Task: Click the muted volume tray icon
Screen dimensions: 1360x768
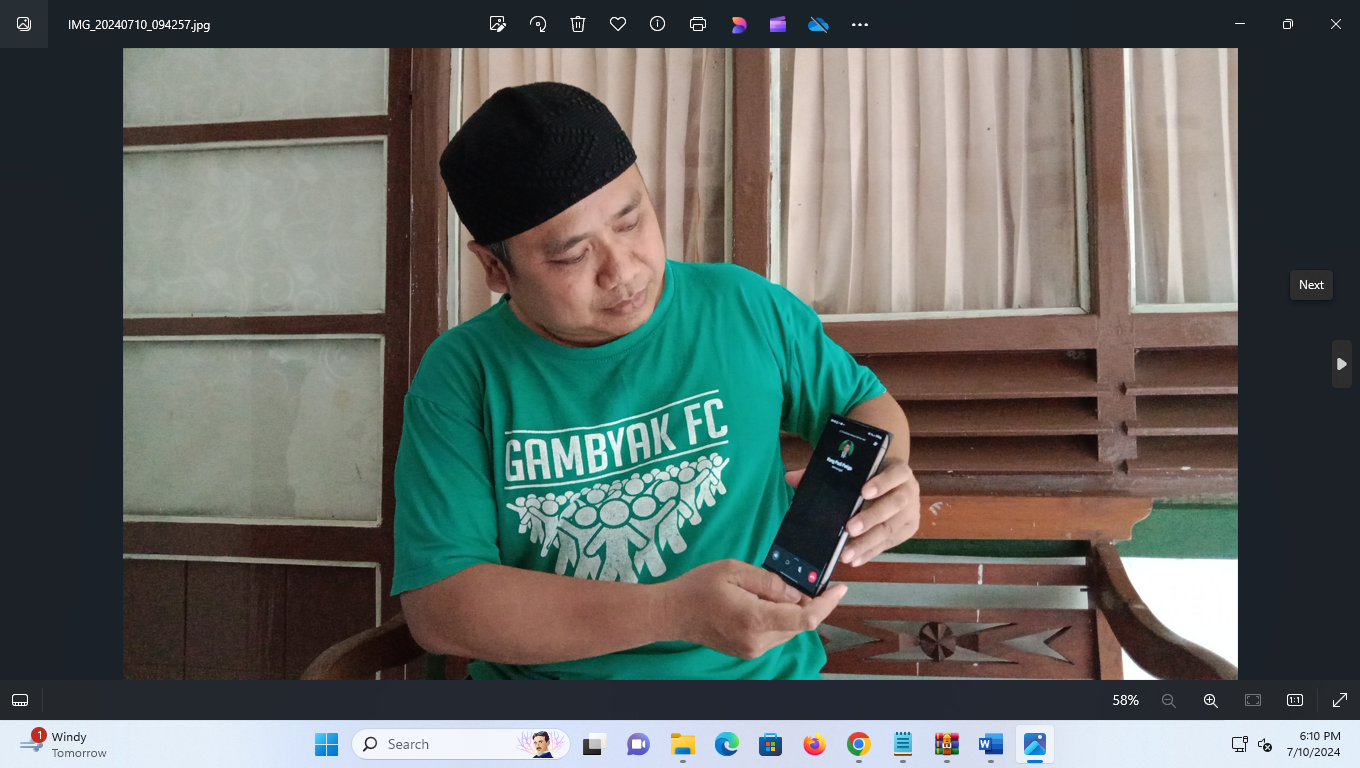Action: (1264, 744)
